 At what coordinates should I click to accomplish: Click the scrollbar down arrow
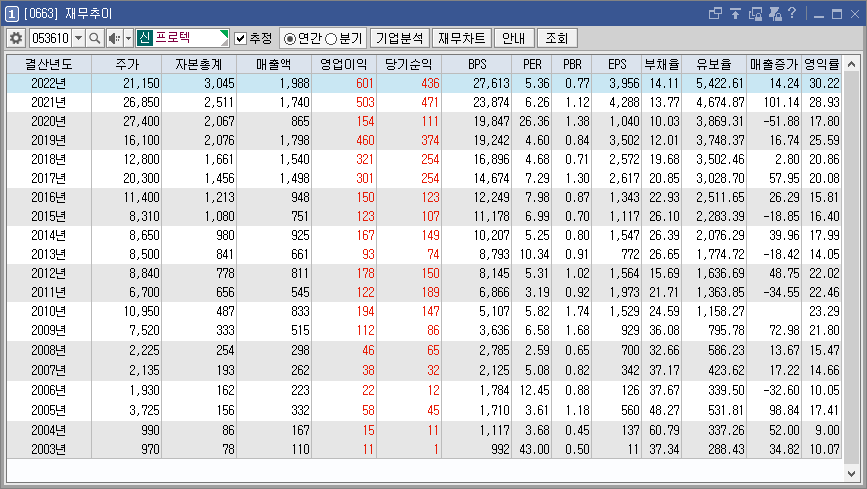coord(852,474)
